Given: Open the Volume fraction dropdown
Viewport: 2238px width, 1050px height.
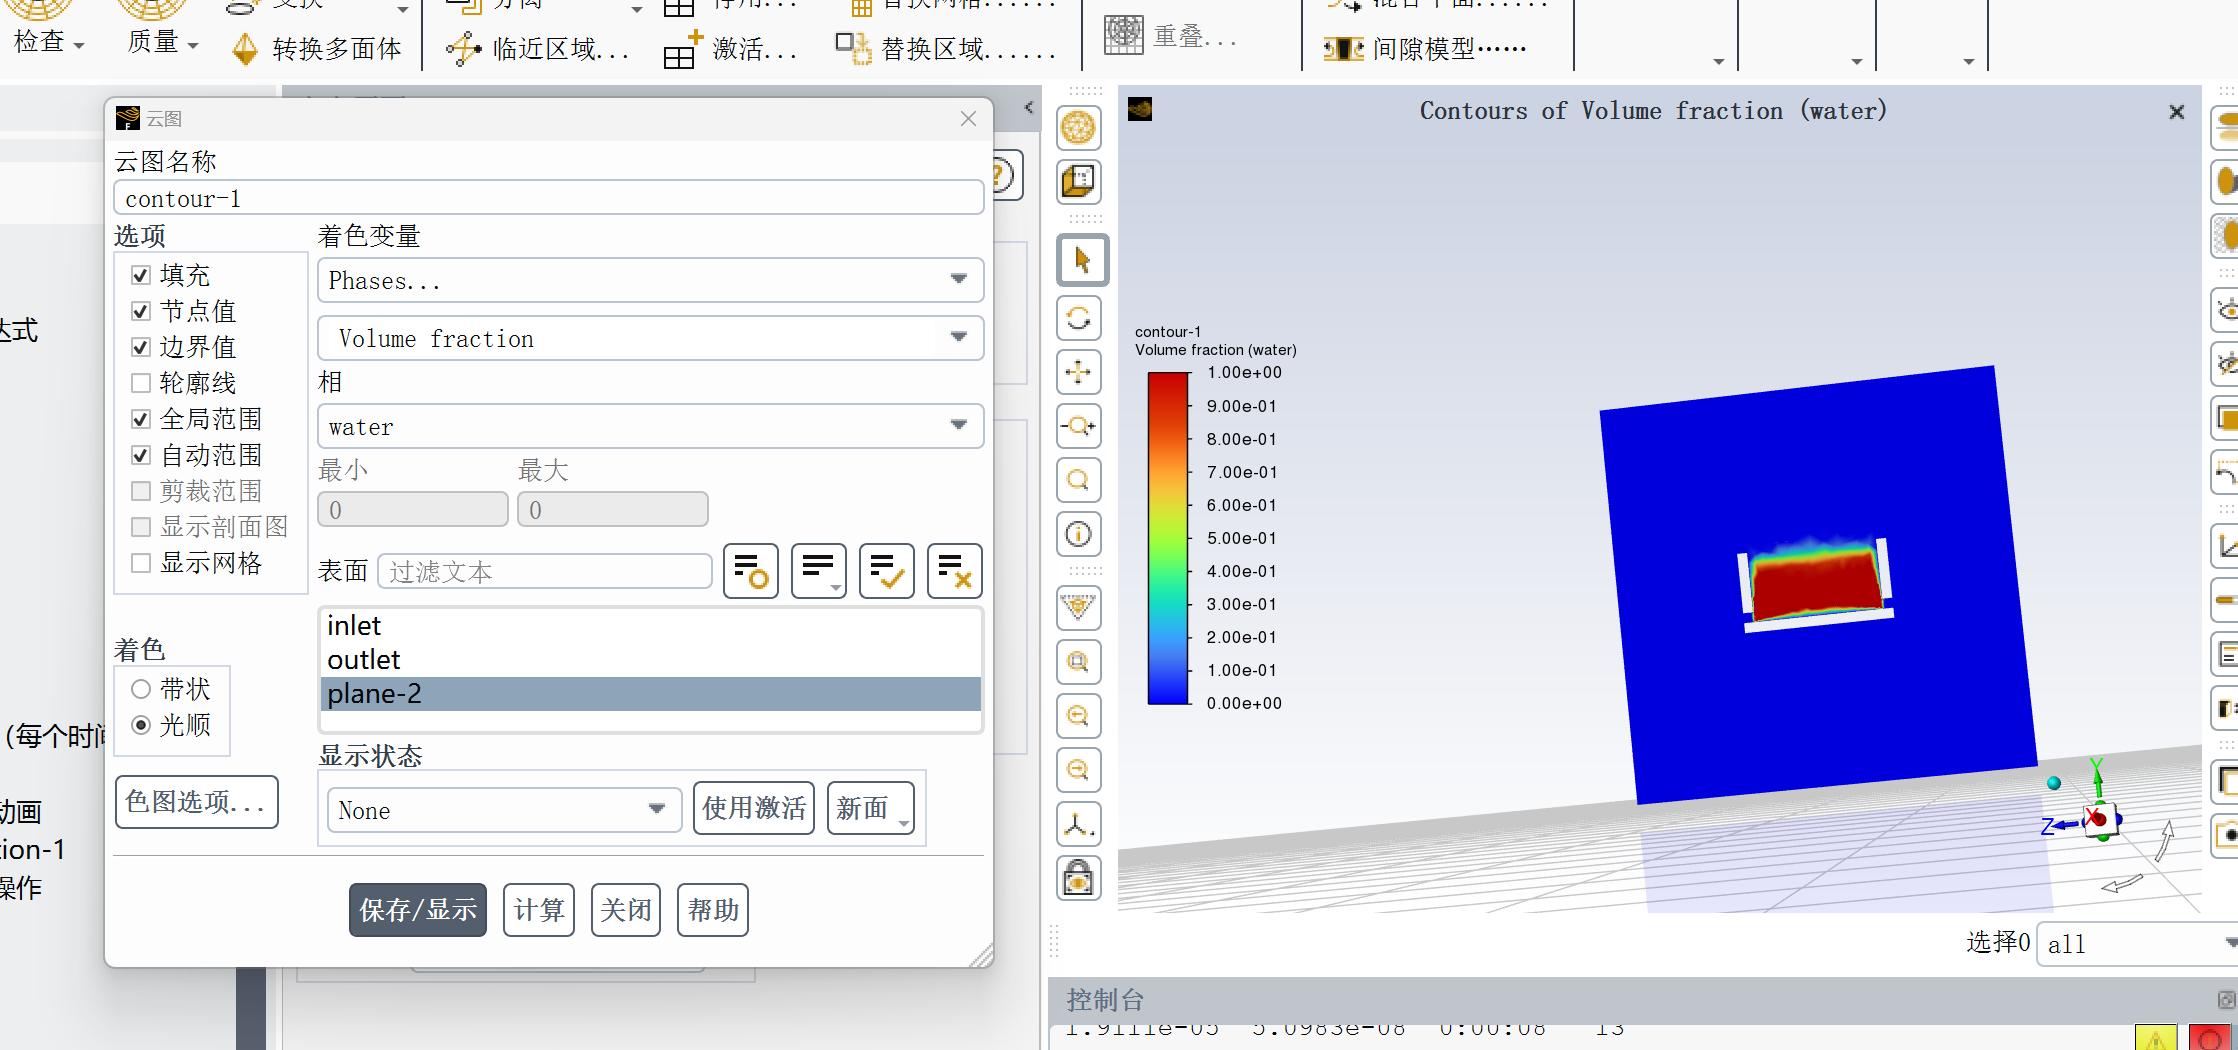Looking at the screenshot, I should pyautogui.click(x=651, y=338).
